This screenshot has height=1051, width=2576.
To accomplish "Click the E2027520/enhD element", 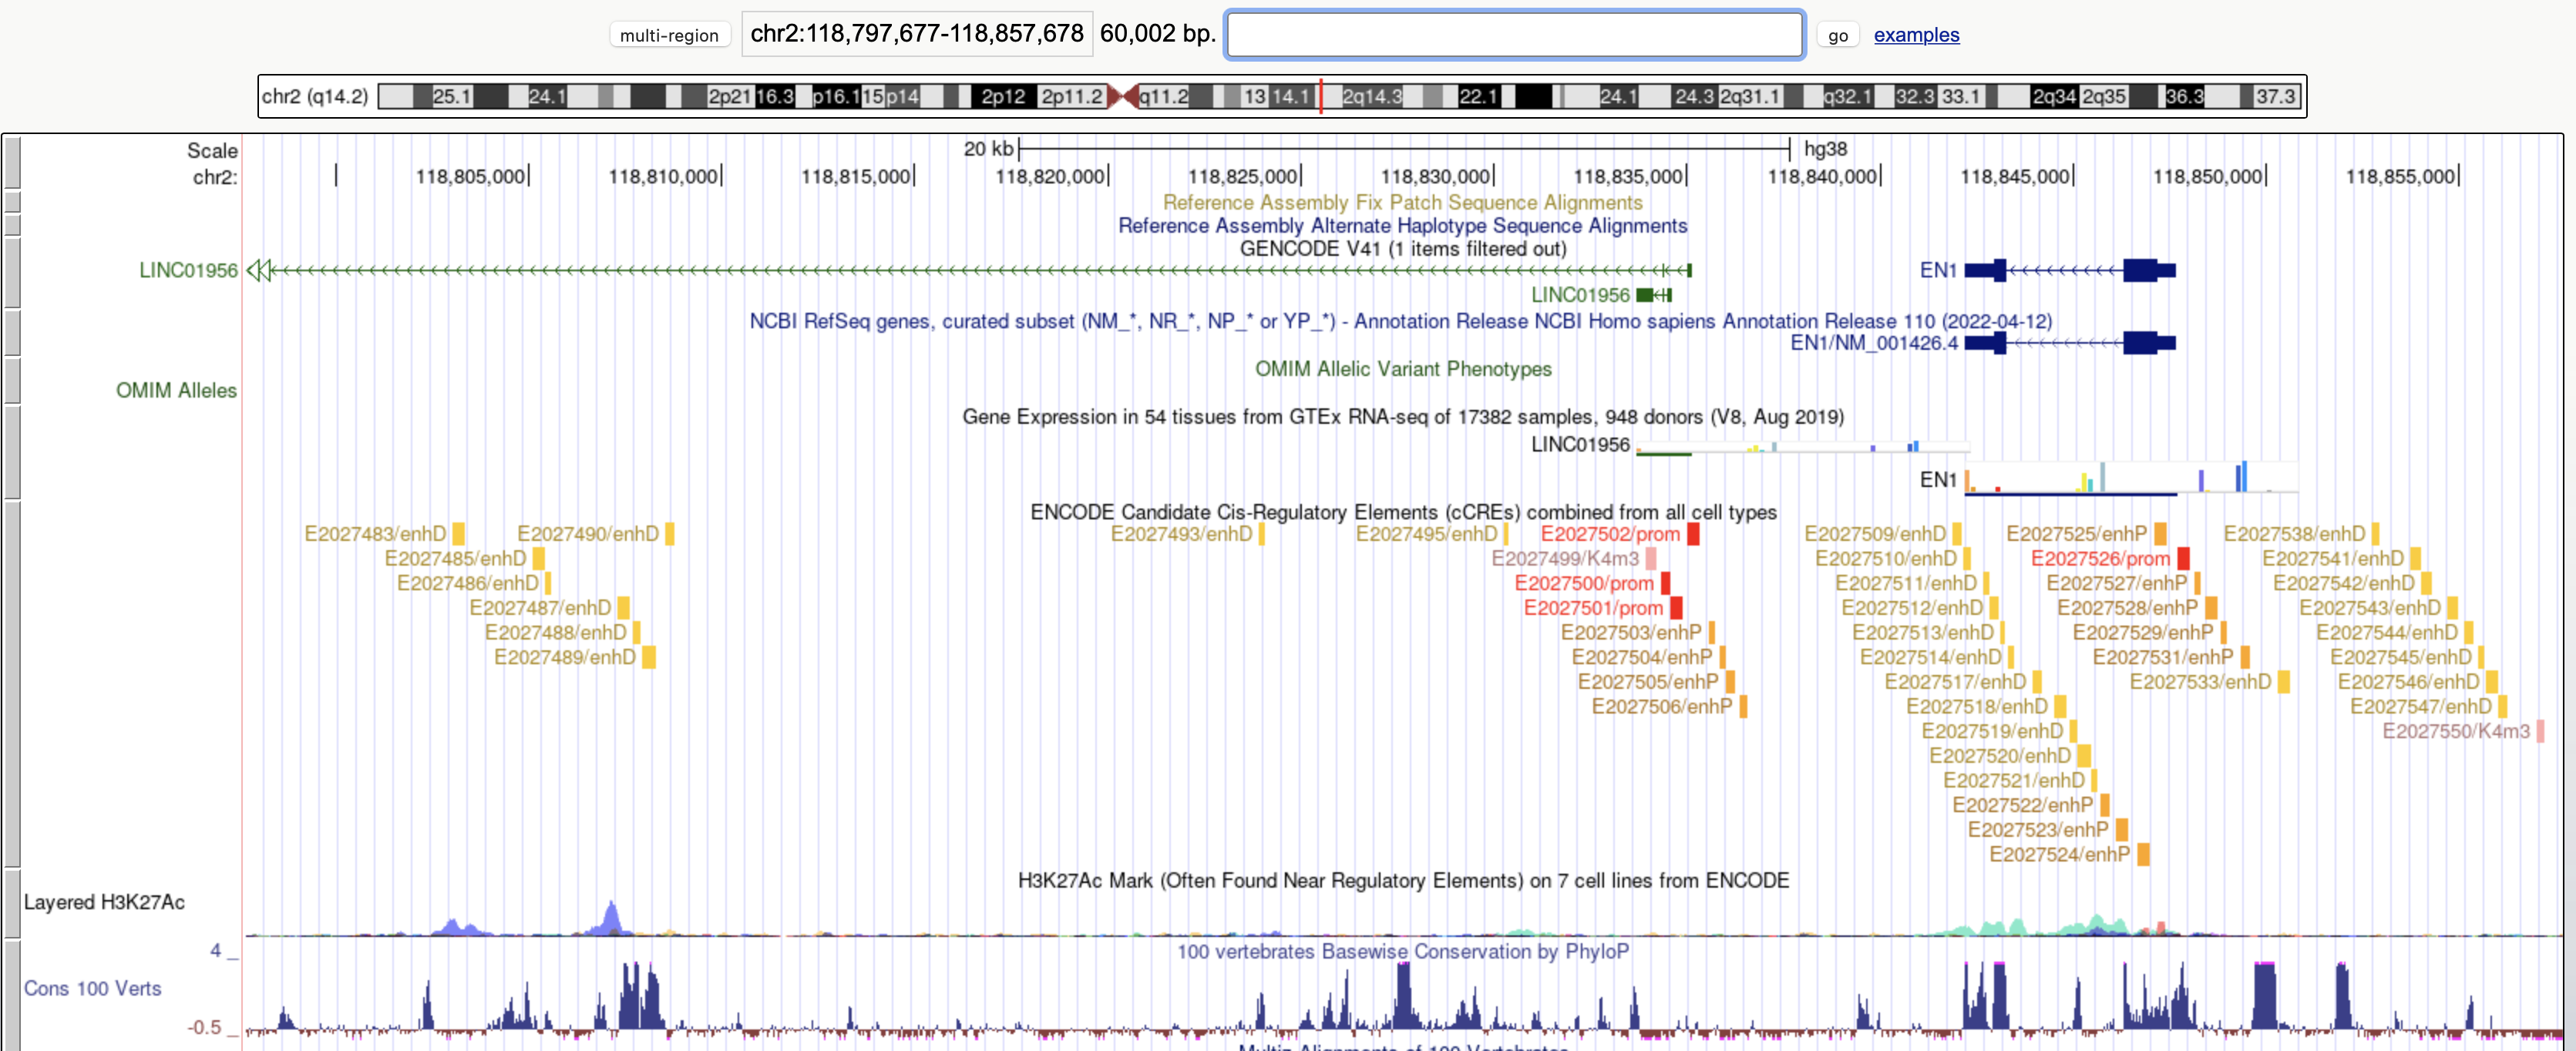I will (2083, 756).
